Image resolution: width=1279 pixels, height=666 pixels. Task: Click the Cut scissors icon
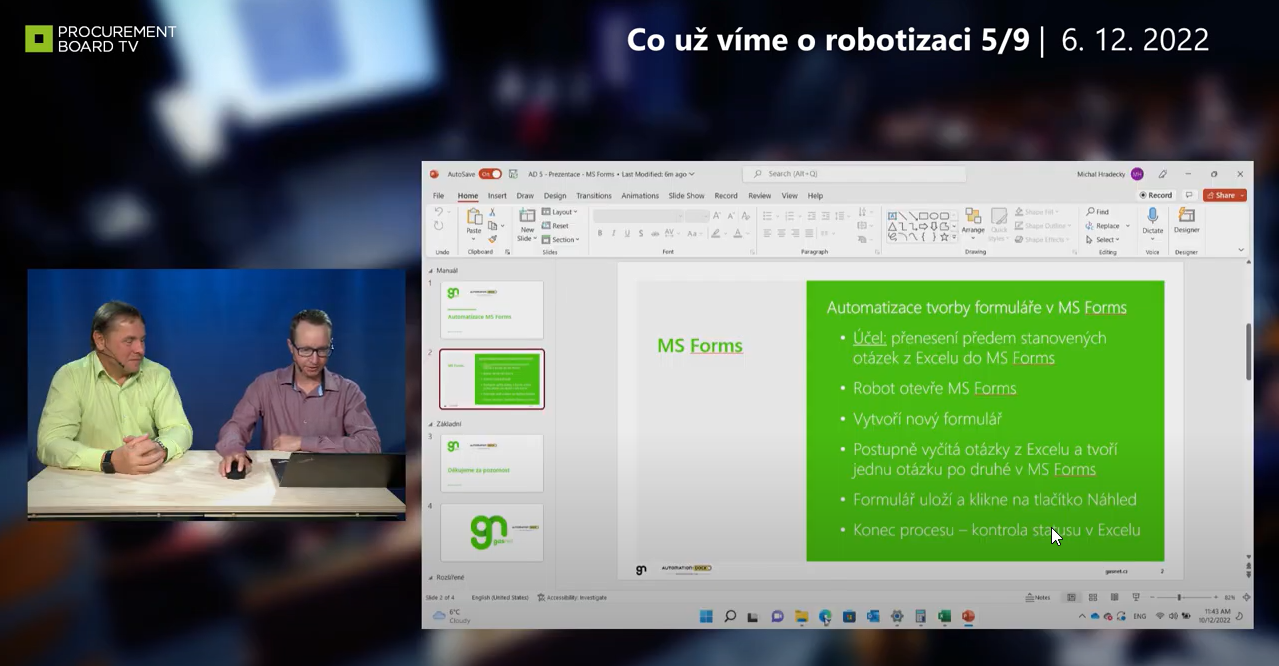[x=492, y=212]
